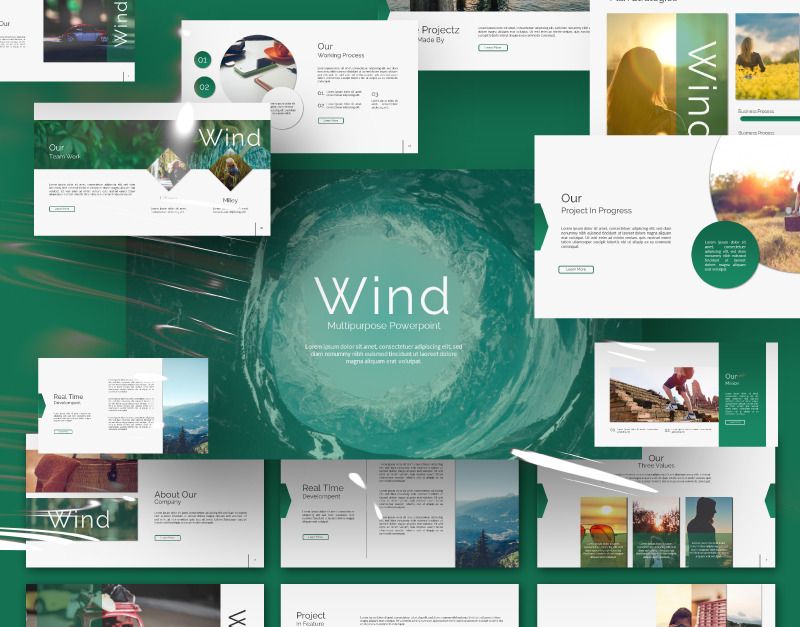Click the Mikey diamond photo on Team Work slide
The height and width of the screenshot is (627, 800).
(230, 171)
